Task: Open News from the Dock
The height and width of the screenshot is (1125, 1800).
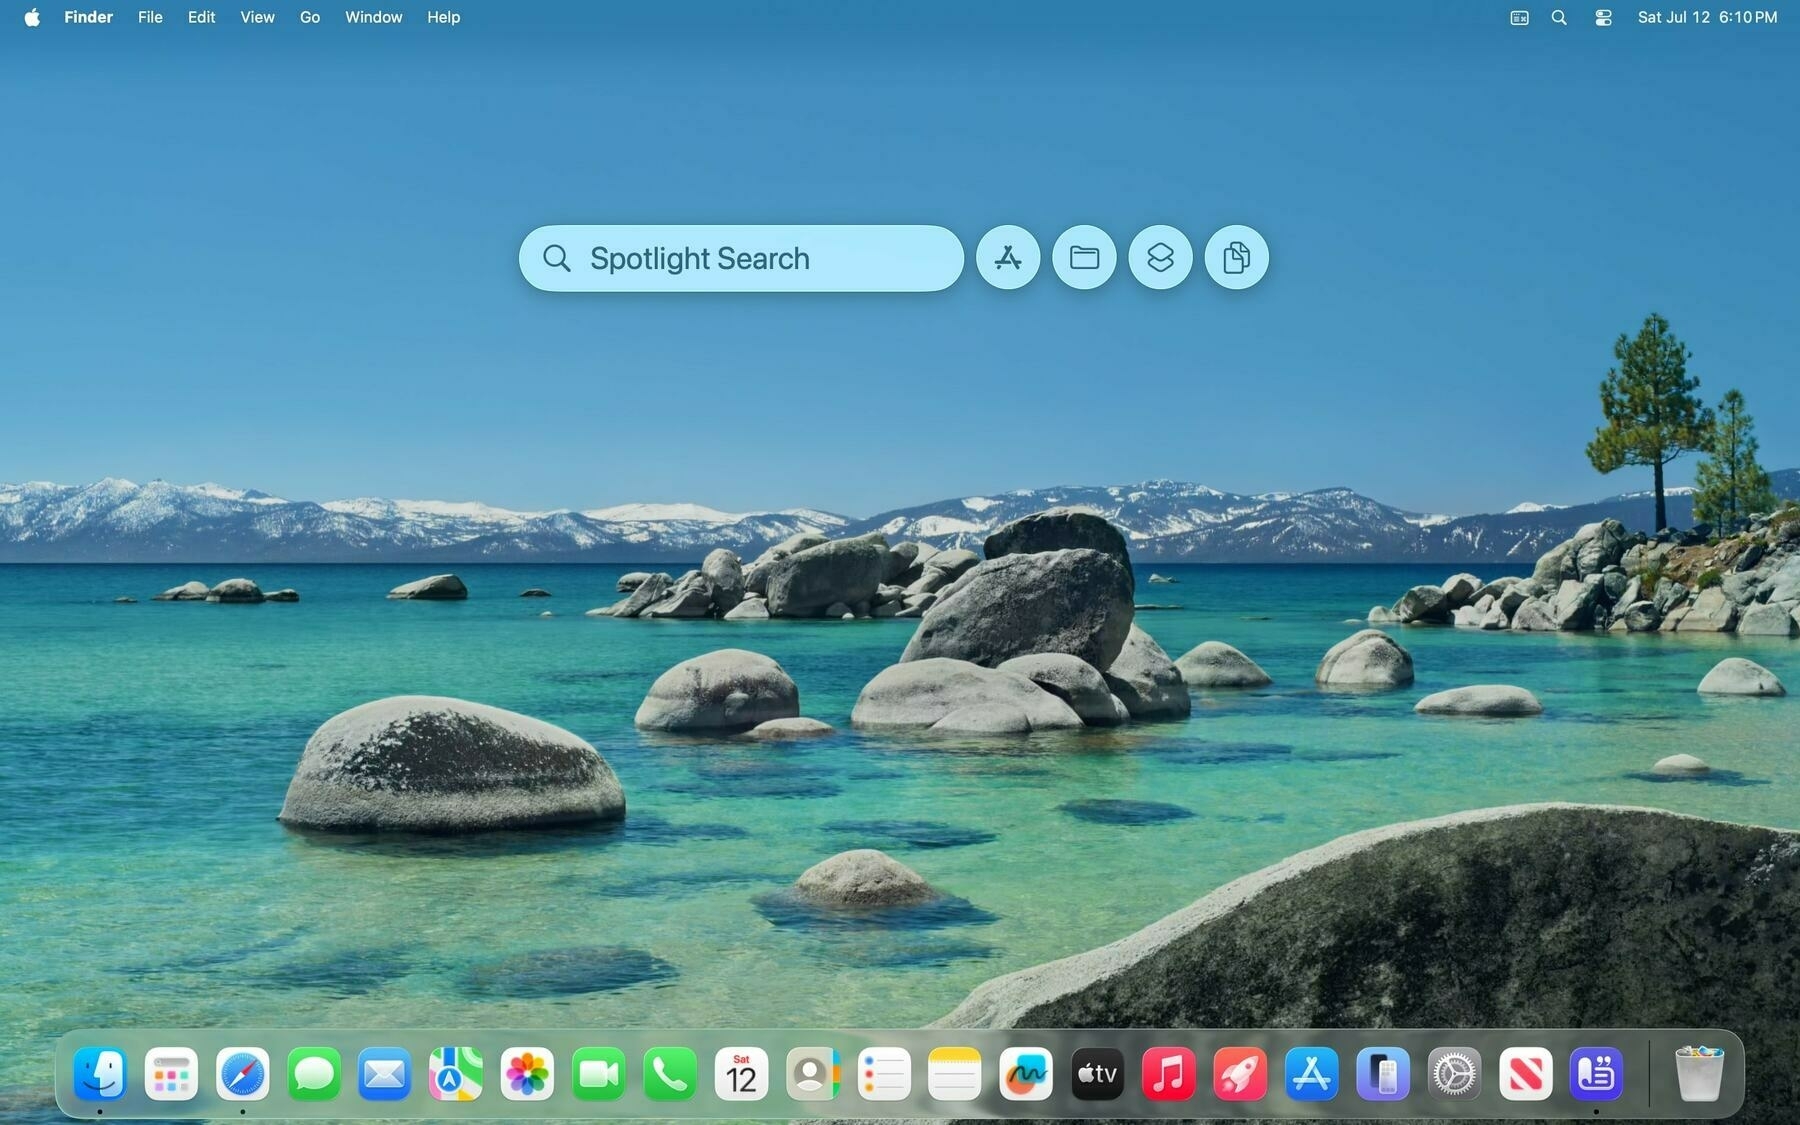Action: click(1525, 1074)
